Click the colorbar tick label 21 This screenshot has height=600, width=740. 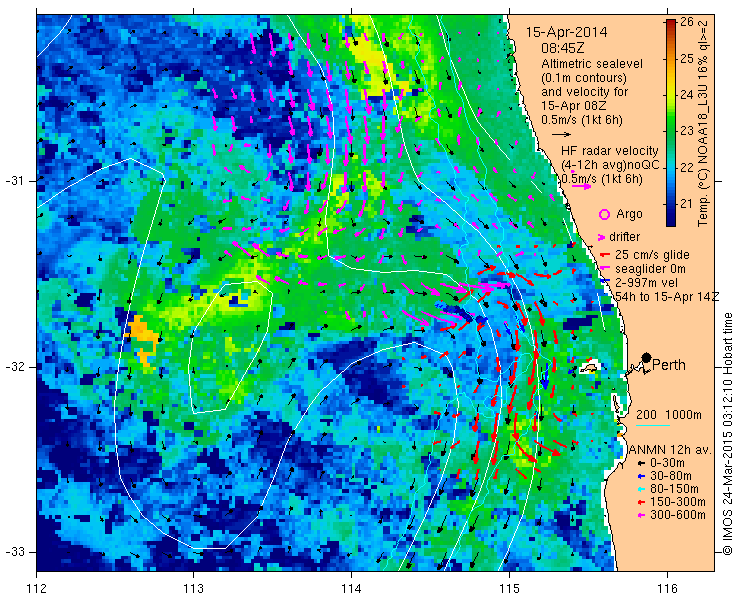click(x=687, y=204)
